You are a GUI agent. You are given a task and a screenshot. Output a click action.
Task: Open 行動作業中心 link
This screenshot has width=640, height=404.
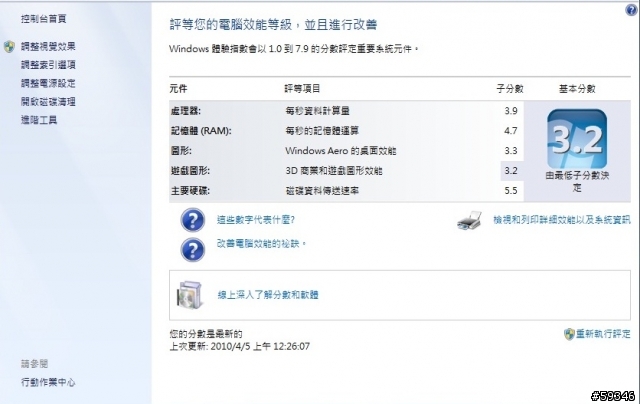click(x=48, y=382)
